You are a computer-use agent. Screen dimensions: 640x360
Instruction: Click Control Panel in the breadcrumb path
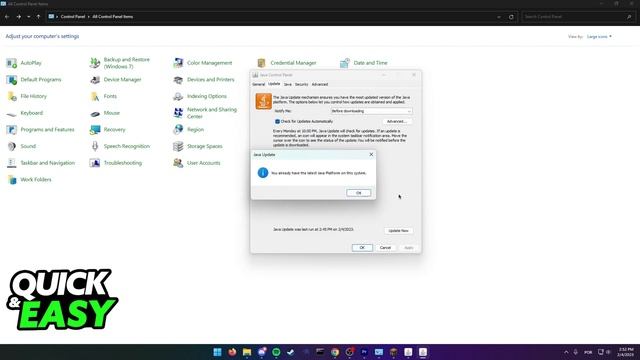(x=73, y=17)
